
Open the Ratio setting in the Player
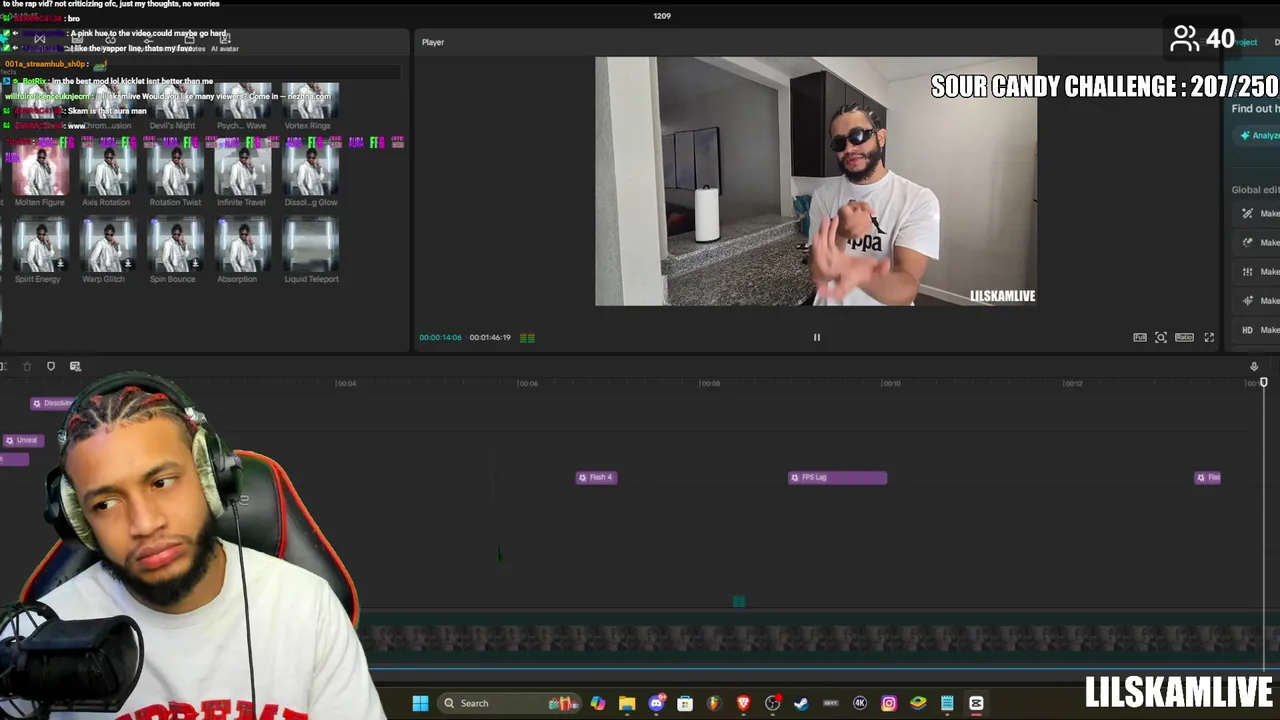(1184, 337)
